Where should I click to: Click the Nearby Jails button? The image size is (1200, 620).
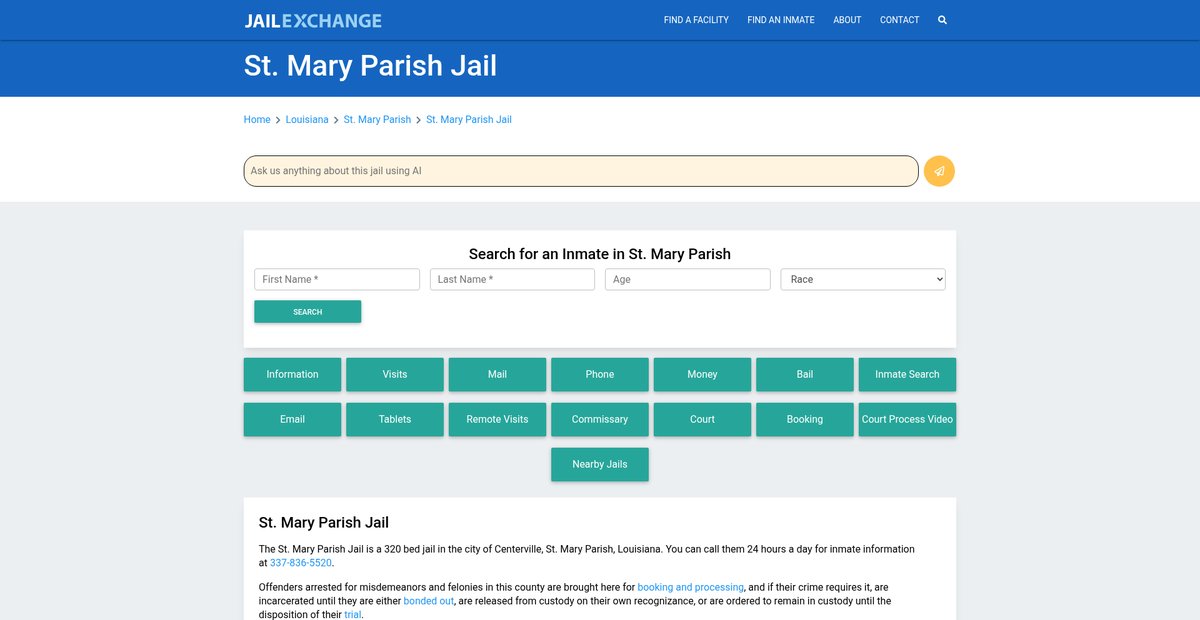click(x=600, y=464)
